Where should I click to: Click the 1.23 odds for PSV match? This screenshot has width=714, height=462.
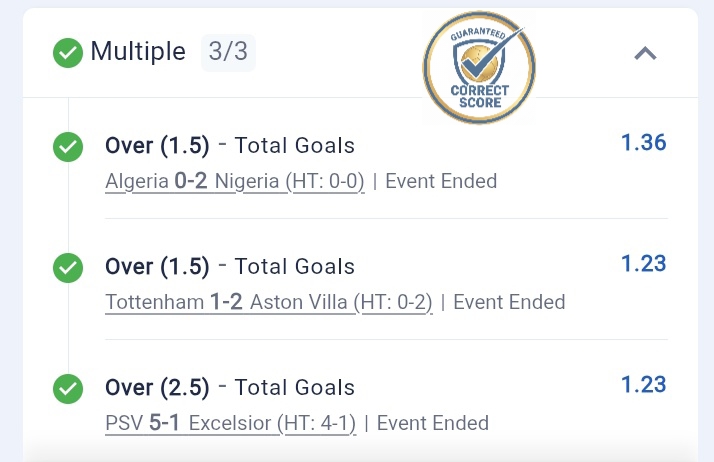(x=643, y=384)
